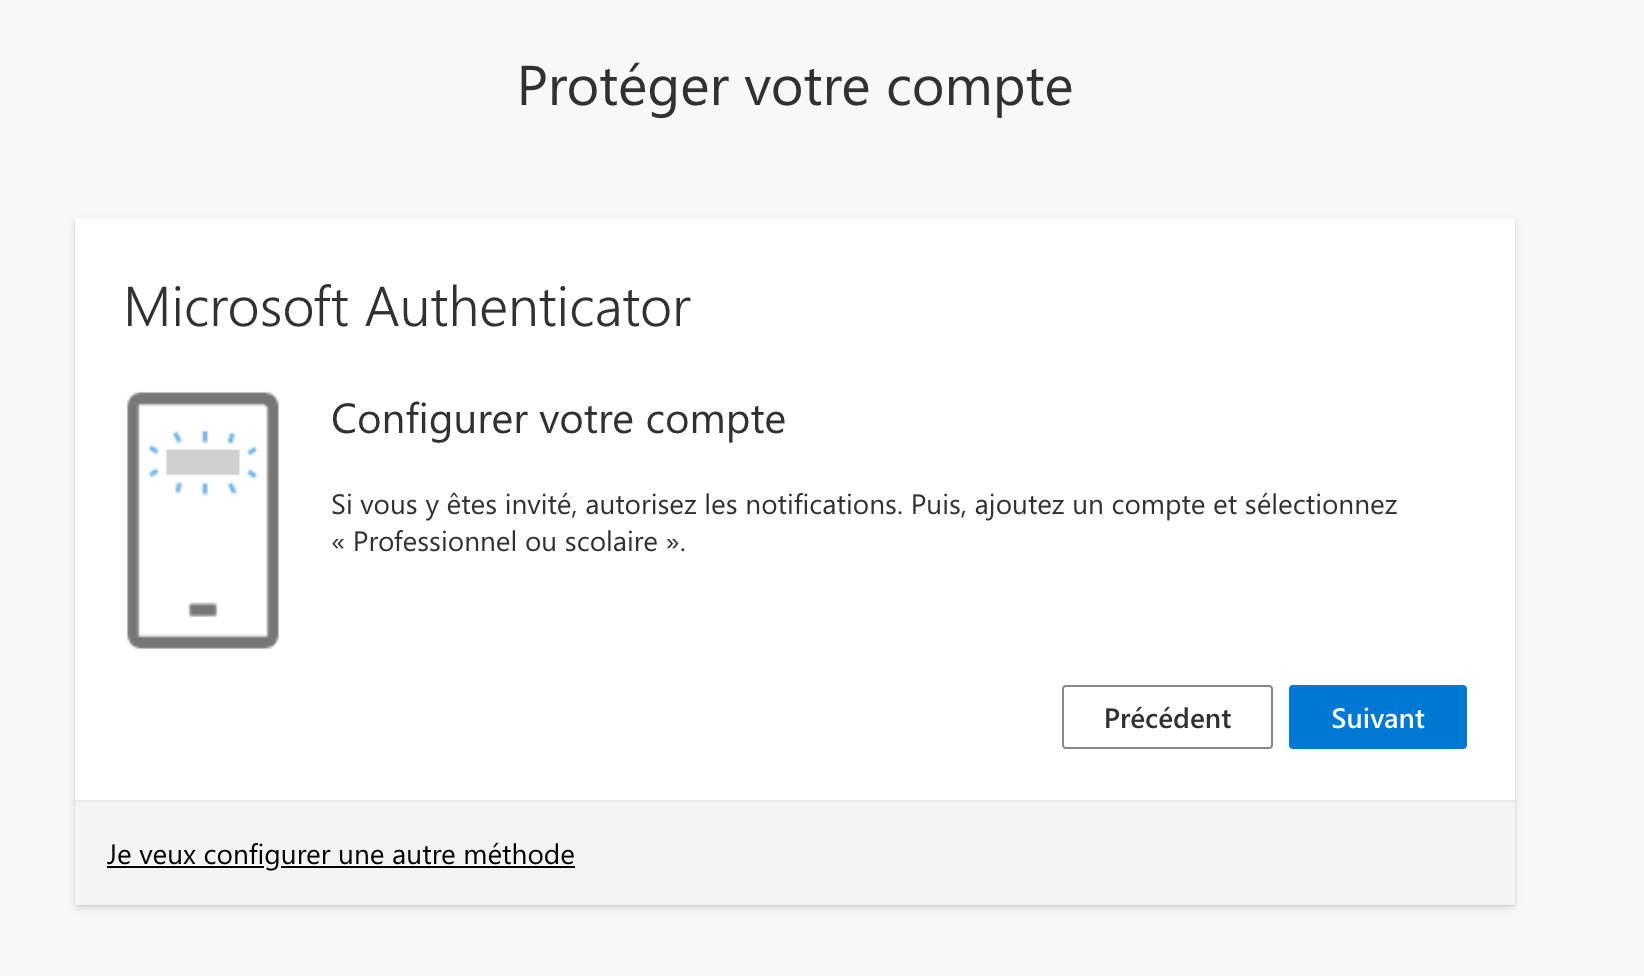The width and height of the screenshot is (1644, 976).
Task: Click the word "Protéger" in the page heading
Action: 623,87
